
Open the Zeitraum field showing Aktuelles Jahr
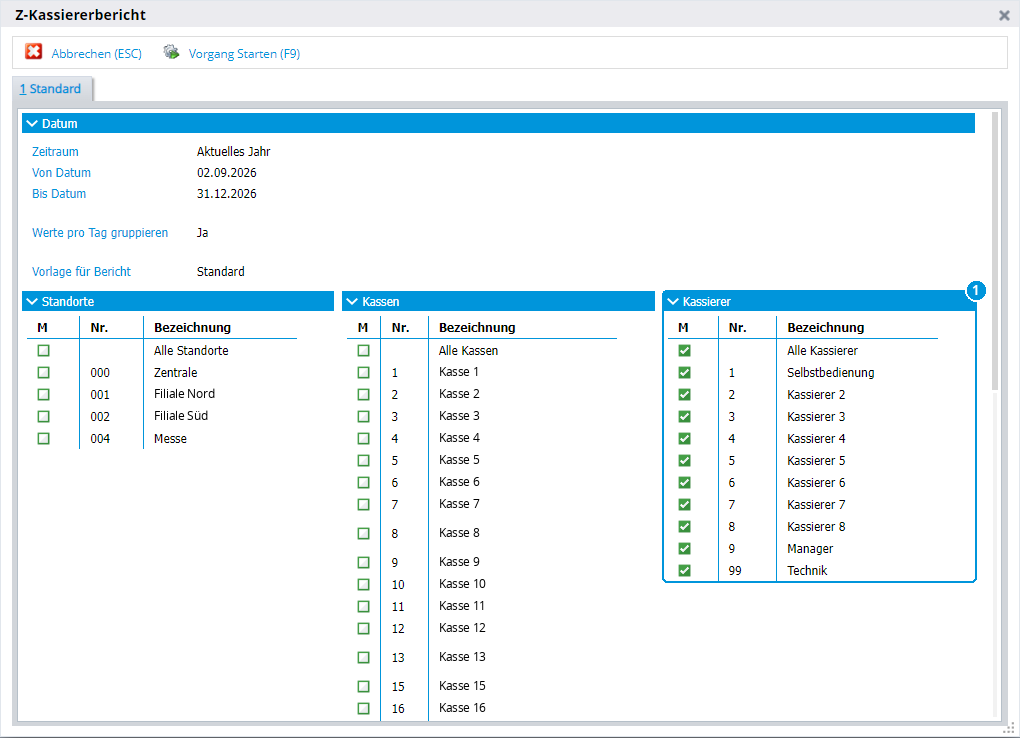(234, 152)
